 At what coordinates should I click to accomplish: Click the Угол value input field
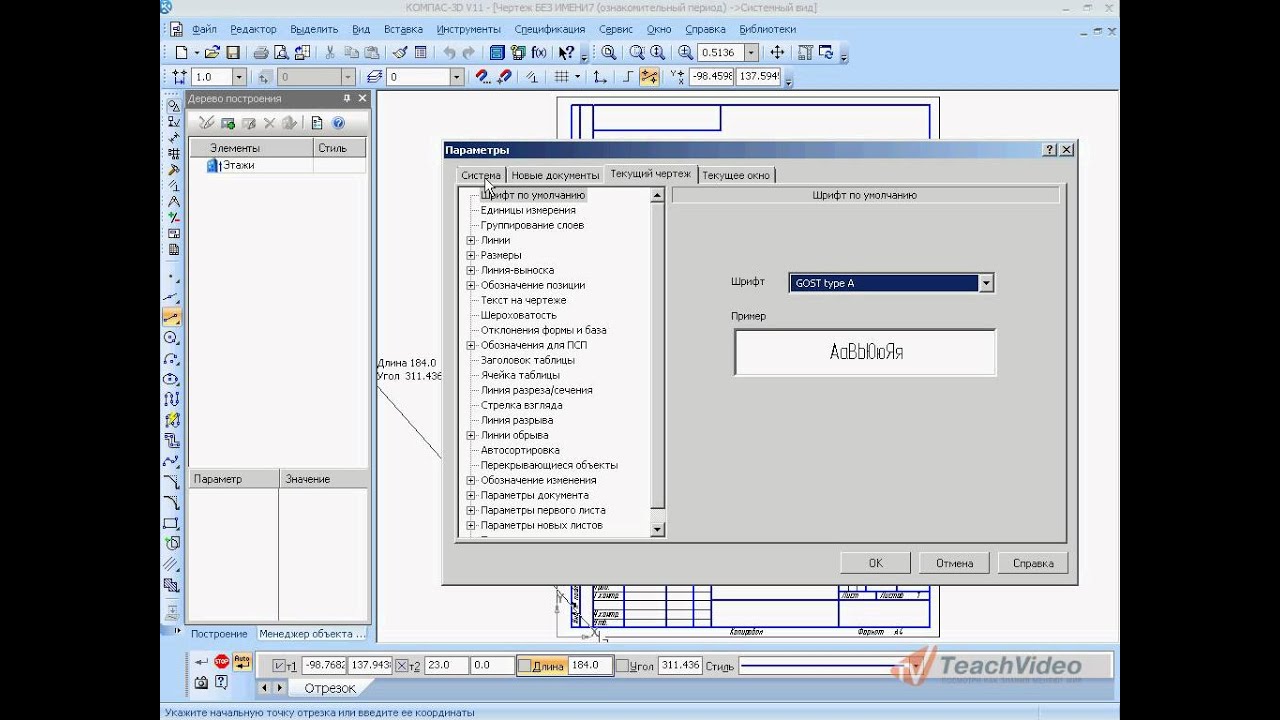[x=680, y=666]
